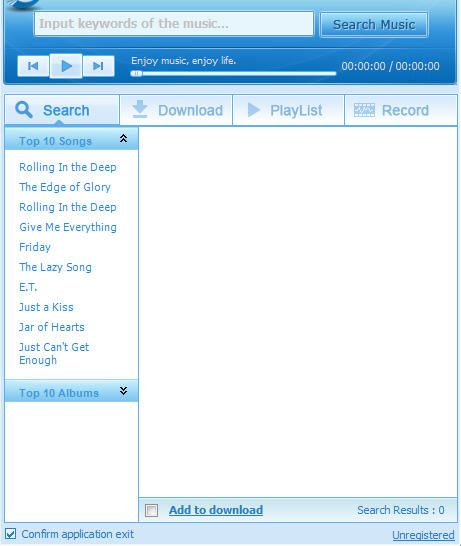
Task: Choose Just a Kiss song
Action: pos(46,307)
